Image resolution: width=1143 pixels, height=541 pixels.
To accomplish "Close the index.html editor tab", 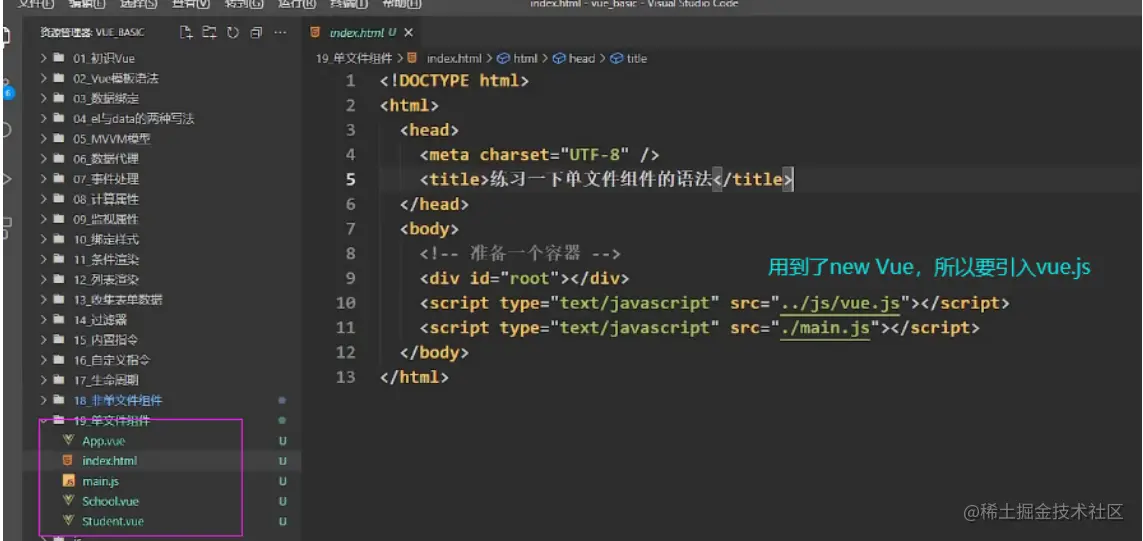I will click(408, 32).
